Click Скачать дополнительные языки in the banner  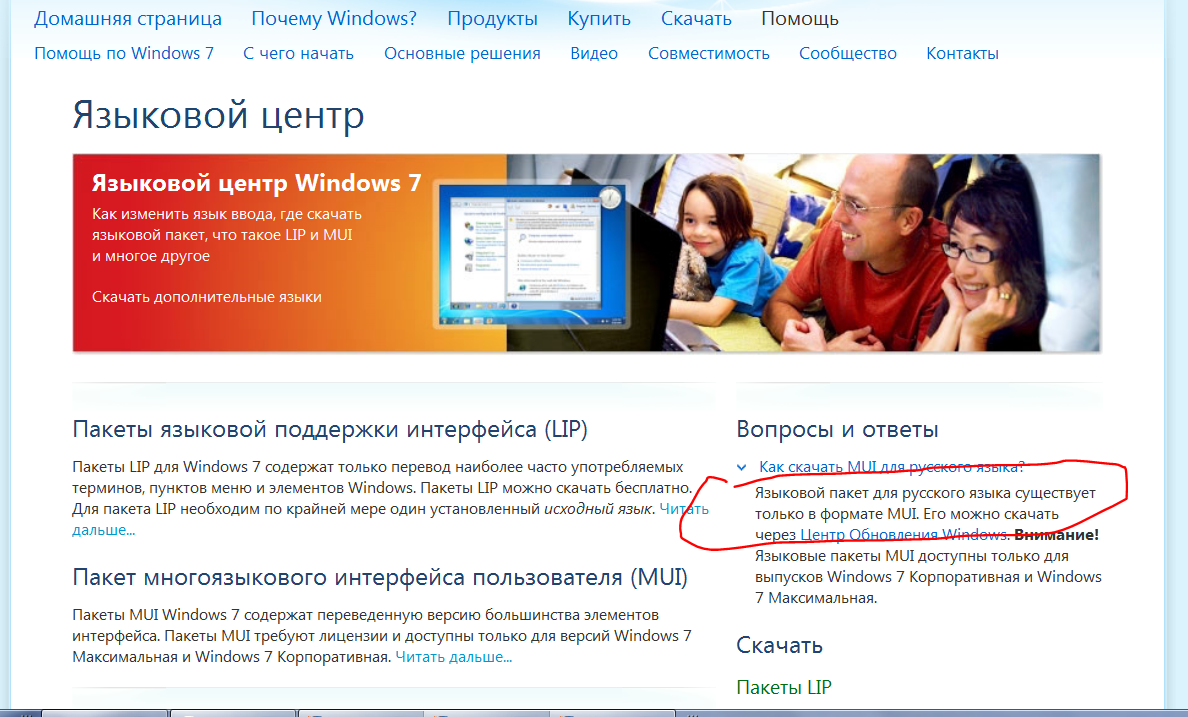click(x=207, y=297)
